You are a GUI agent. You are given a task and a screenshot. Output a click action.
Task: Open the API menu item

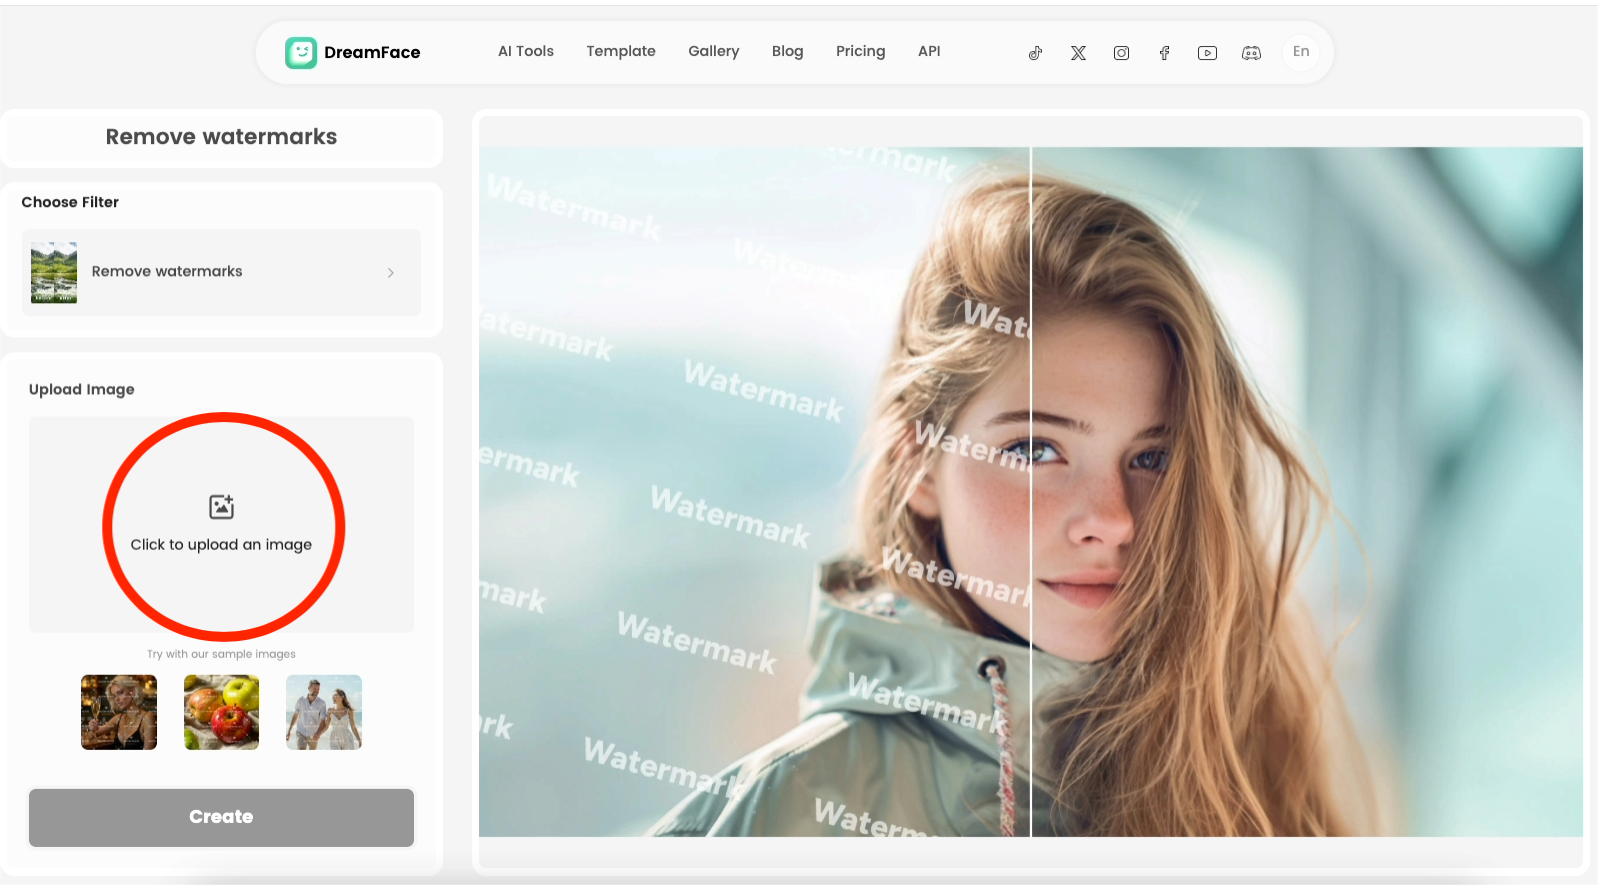pyautogui.click(x=929, y=51)
